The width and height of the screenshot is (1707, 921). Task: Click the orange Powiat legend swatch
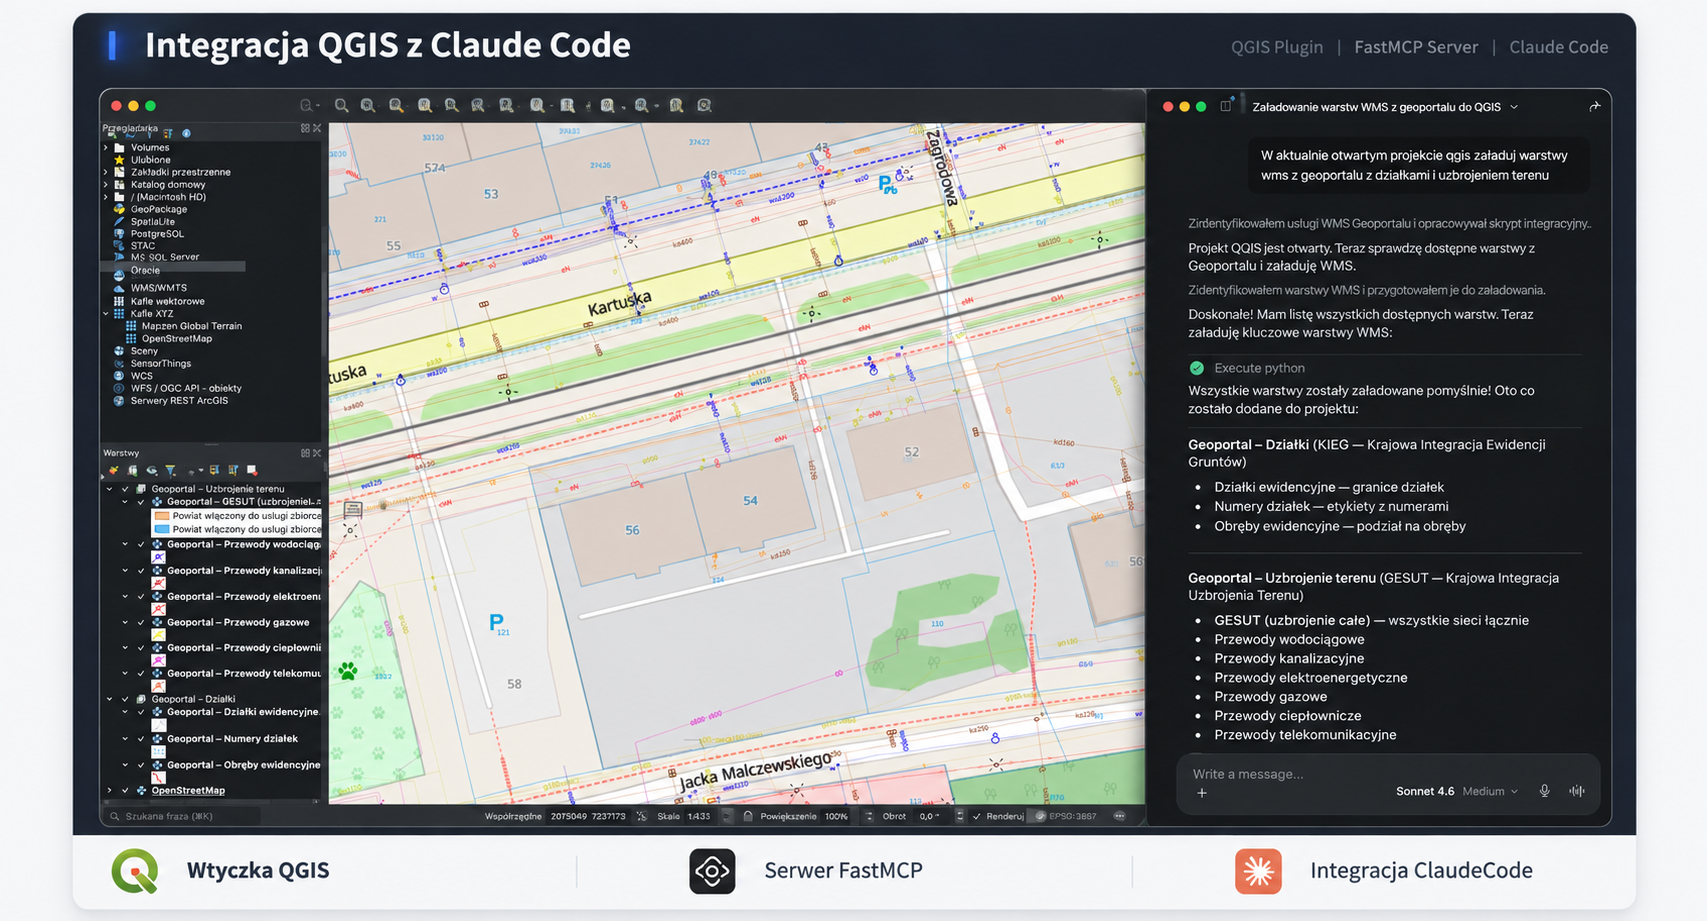[161, 516]
